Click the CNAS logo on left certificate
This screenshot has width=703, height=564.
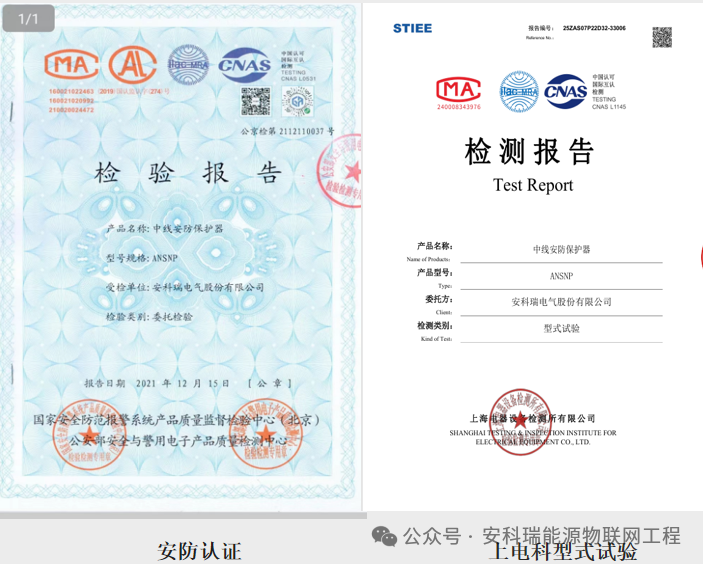pyautogui.click(x=245, y=66)
